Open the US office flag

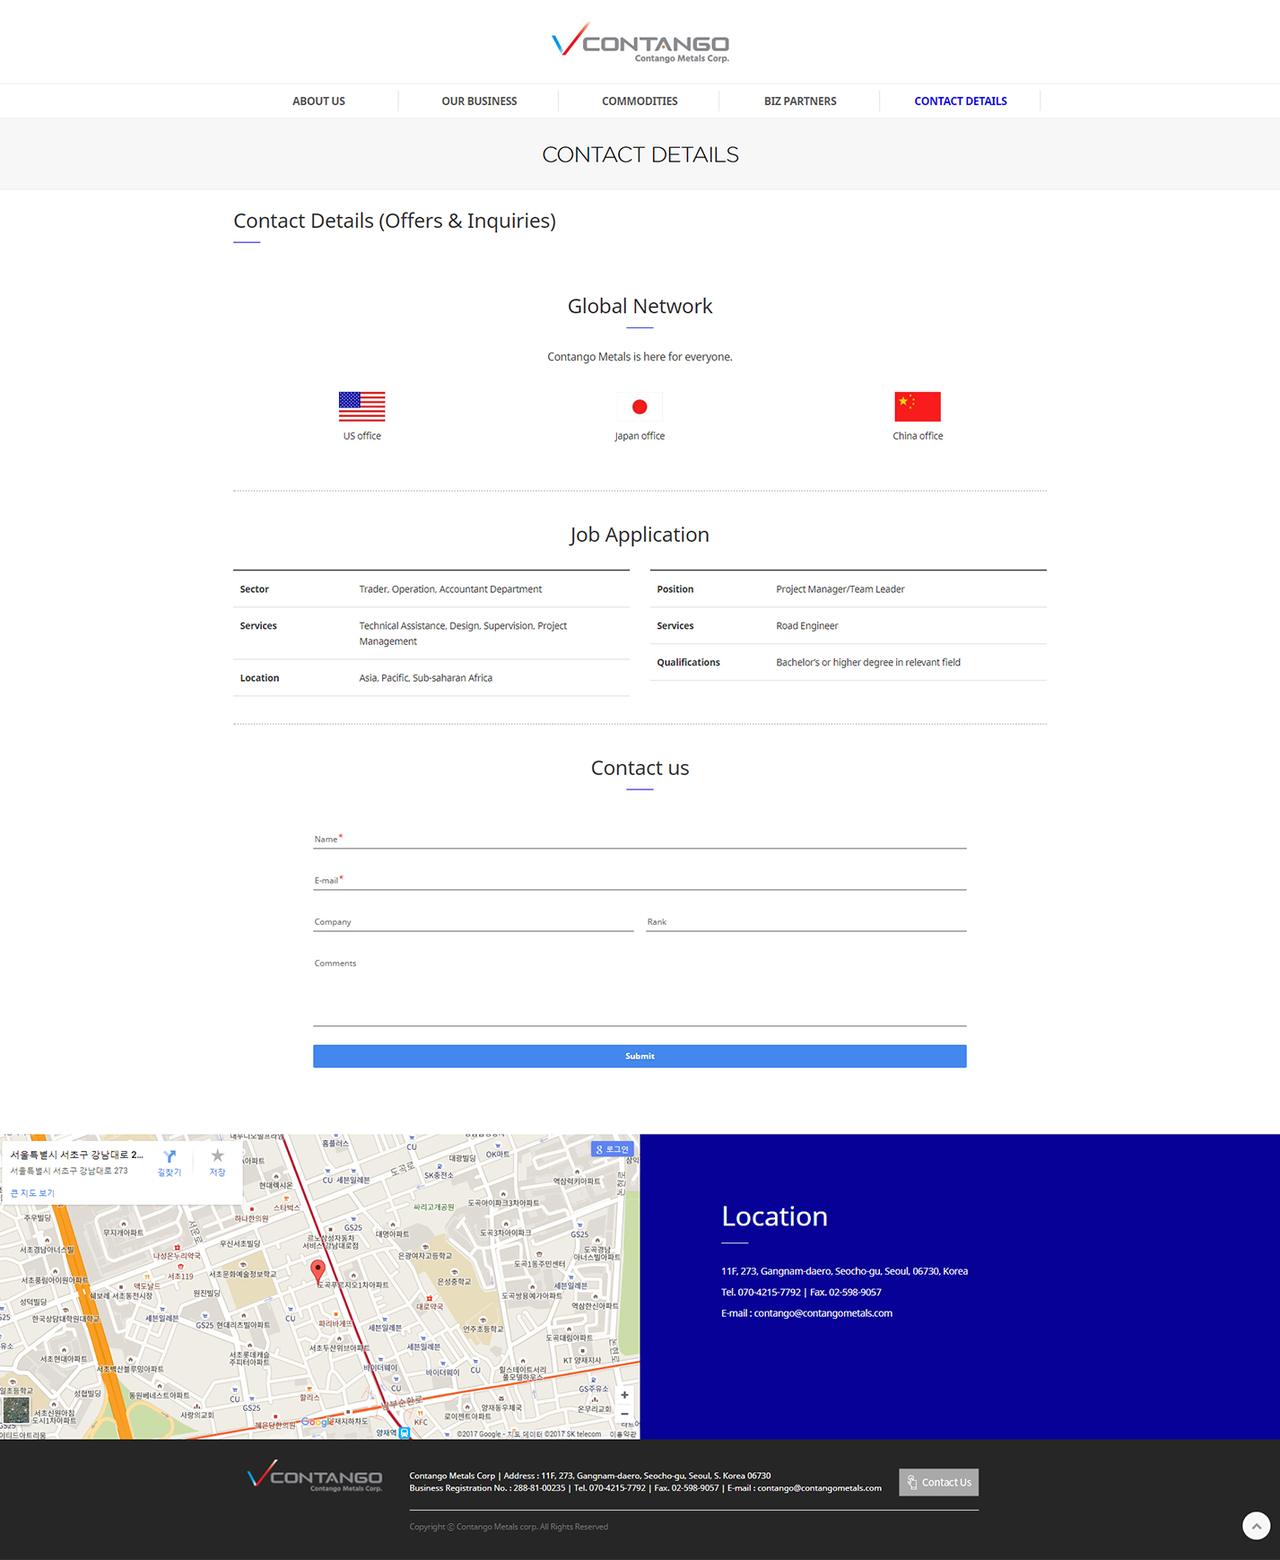(x=362, y=406)
